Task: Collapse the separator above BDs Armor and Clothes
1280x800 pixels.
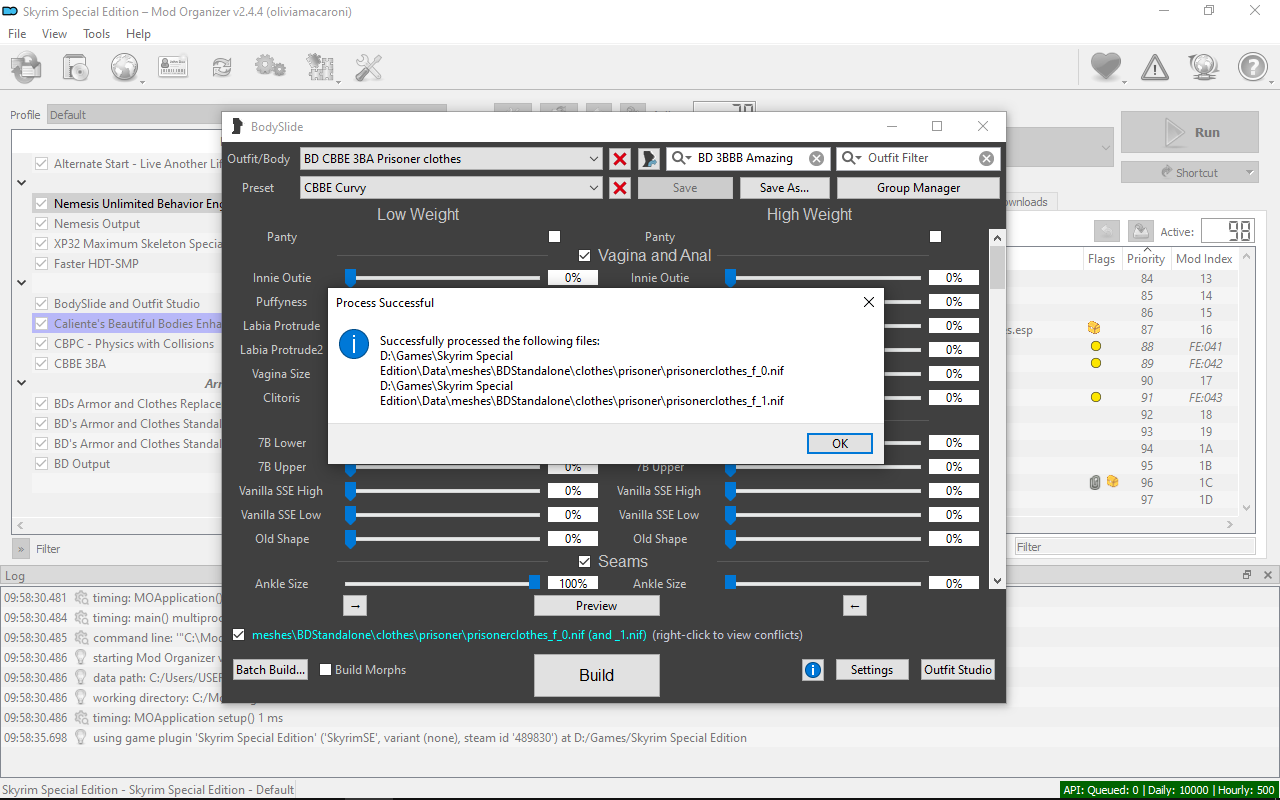Action: click(21, 383)
